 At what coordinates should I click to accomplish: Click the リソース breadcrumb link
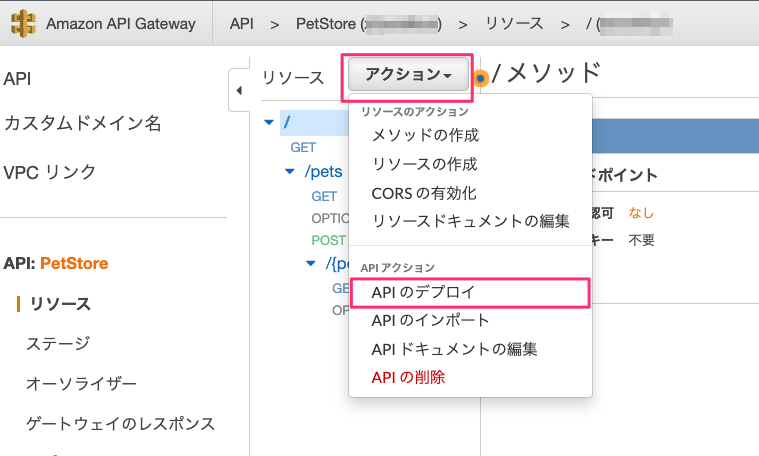coord(514,24)
